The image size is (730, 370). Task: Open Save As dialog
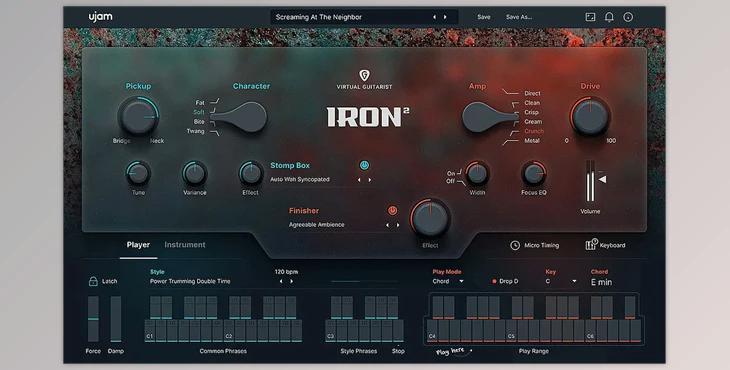coord(519,17)
